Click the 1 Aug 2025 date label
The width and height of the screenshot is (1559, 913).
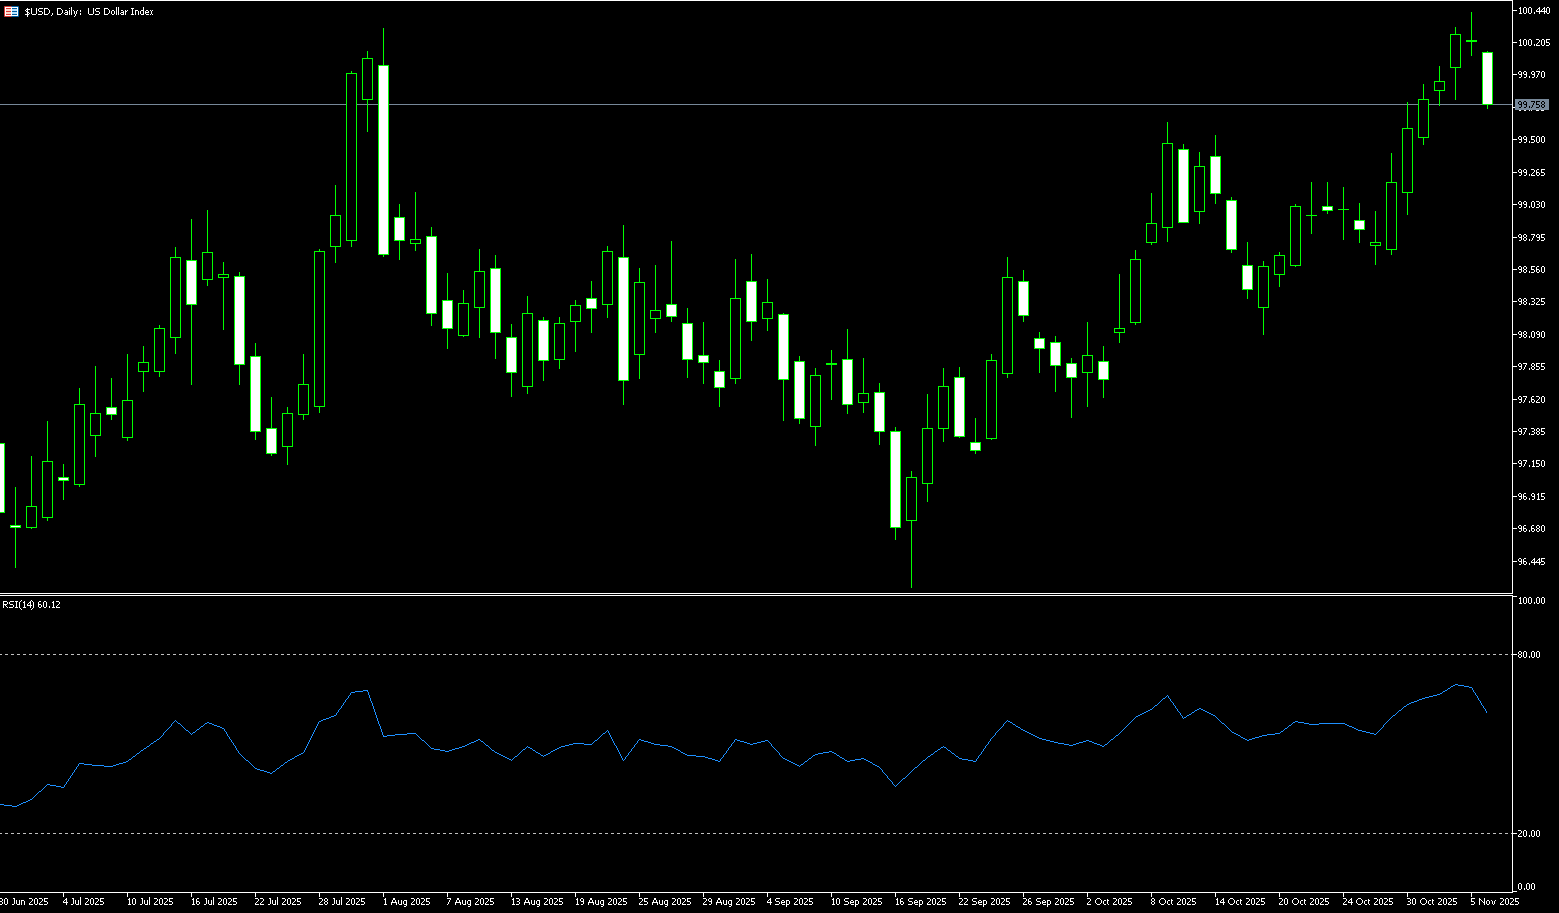tap(406, 902)
